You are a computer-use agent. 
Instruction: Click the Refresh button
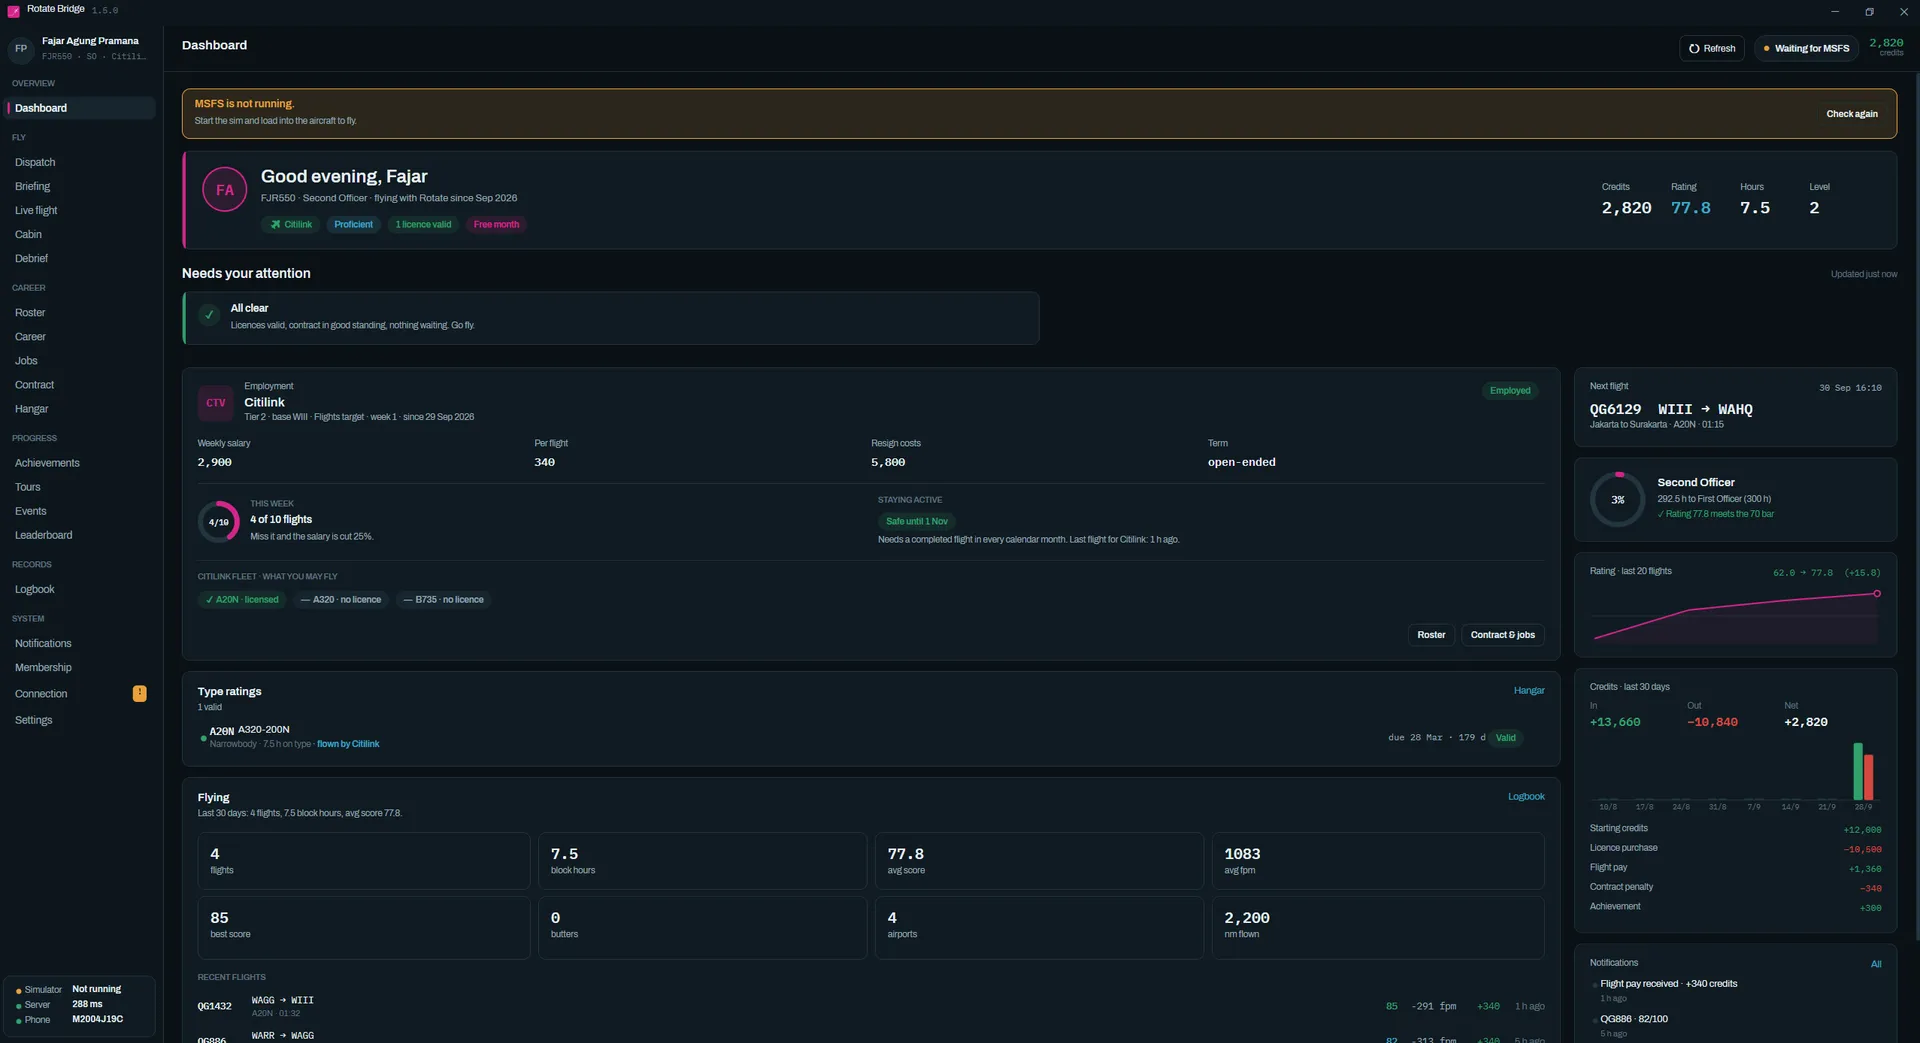click(1712, 48)
